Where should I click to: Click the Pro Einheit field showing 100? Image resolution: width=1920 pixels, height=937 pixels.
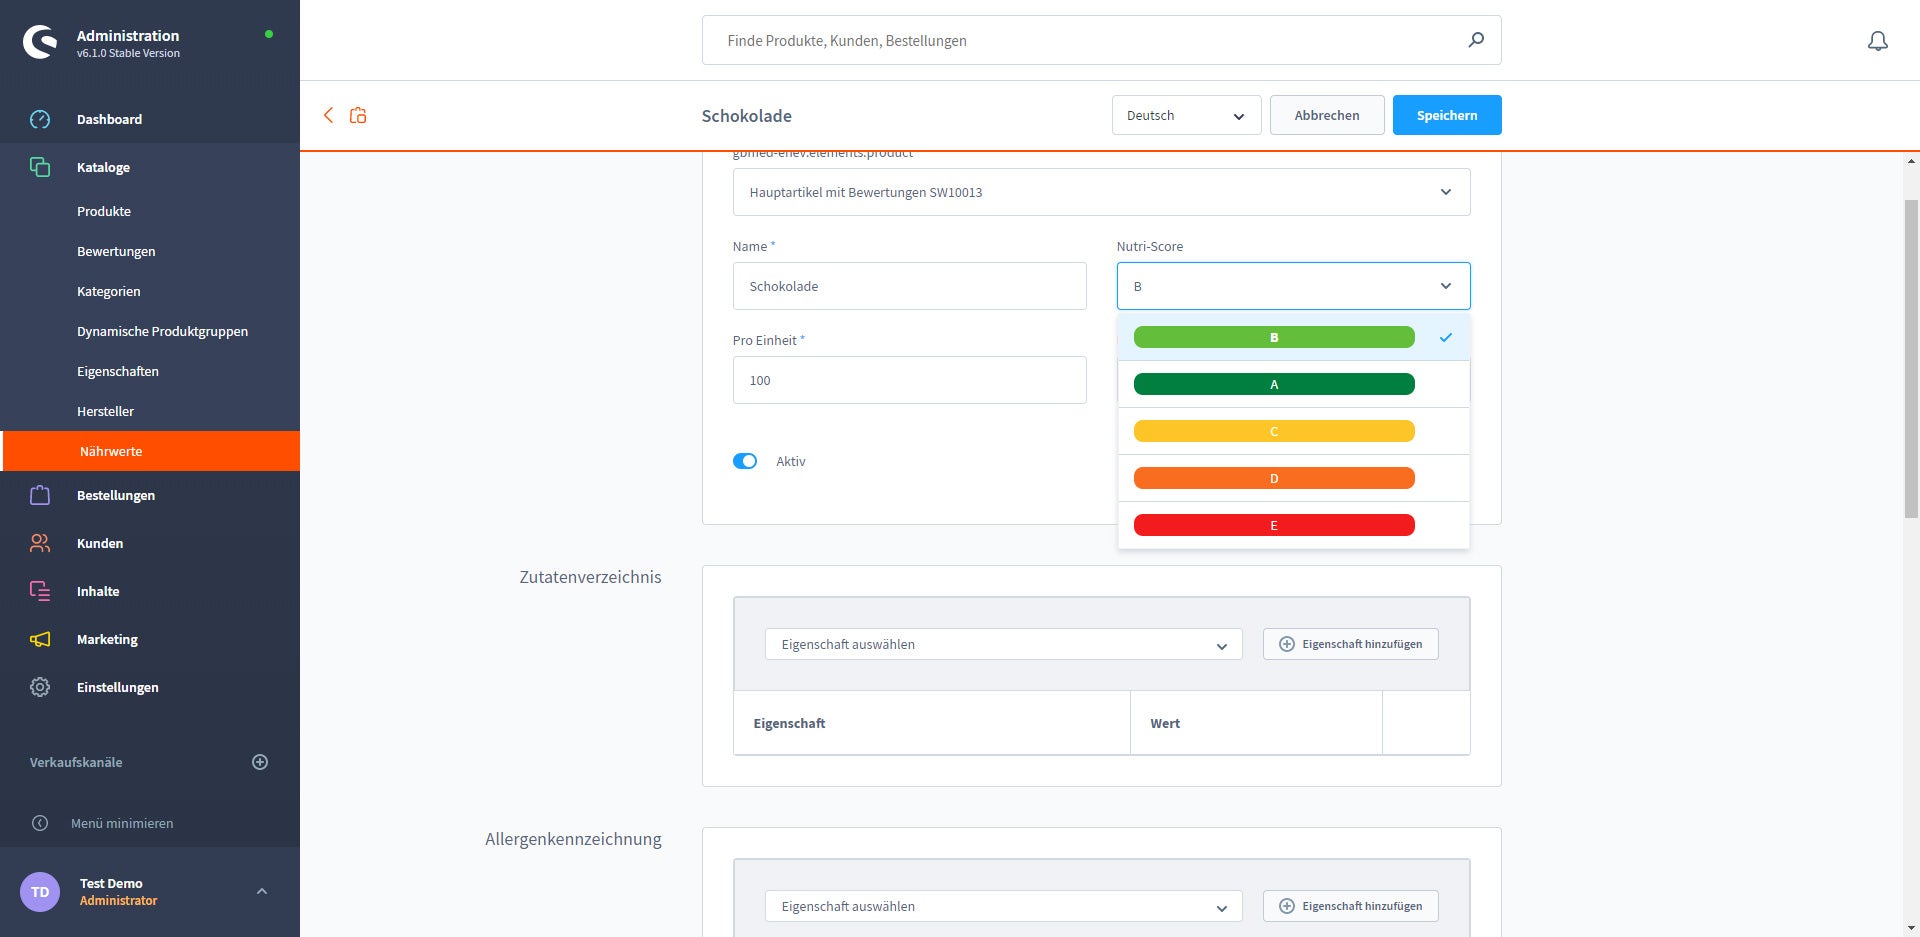tap(909, 380)
